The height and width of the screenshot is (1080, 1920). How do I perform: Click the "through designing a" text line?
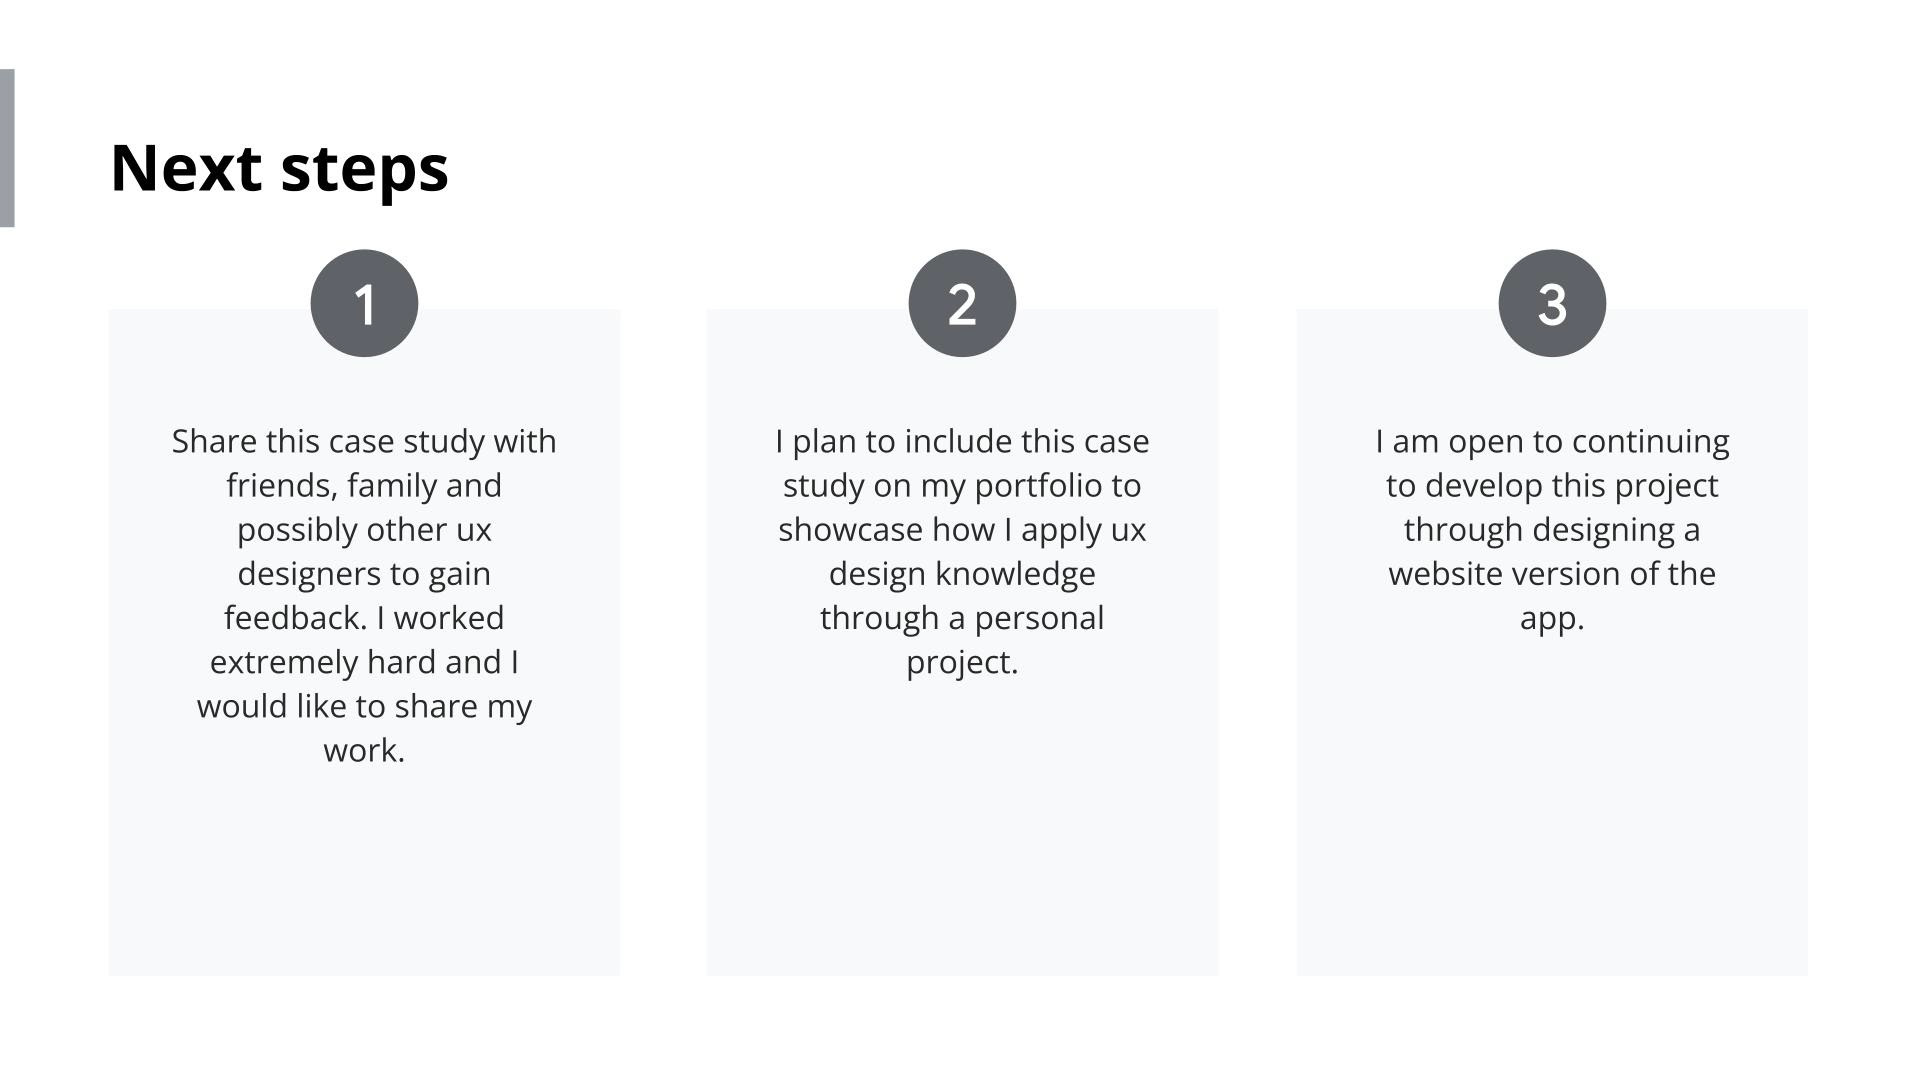tap(1552, 530)
